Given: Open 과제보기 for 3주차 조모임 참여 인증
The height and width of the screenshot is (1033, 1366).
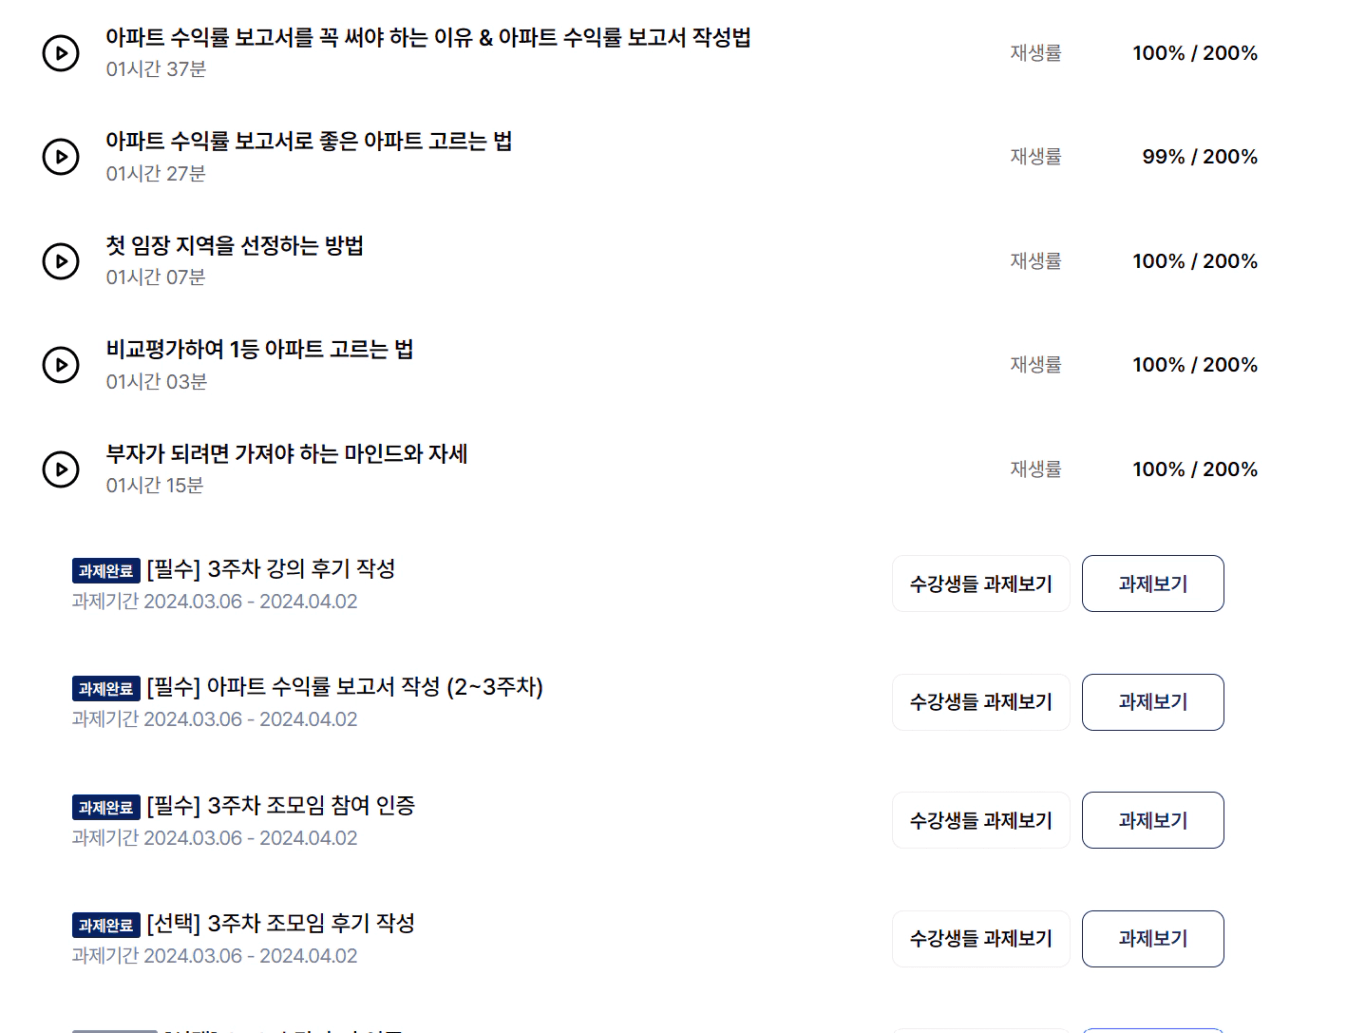Looking at the screenshot, I should (1153, 820).
